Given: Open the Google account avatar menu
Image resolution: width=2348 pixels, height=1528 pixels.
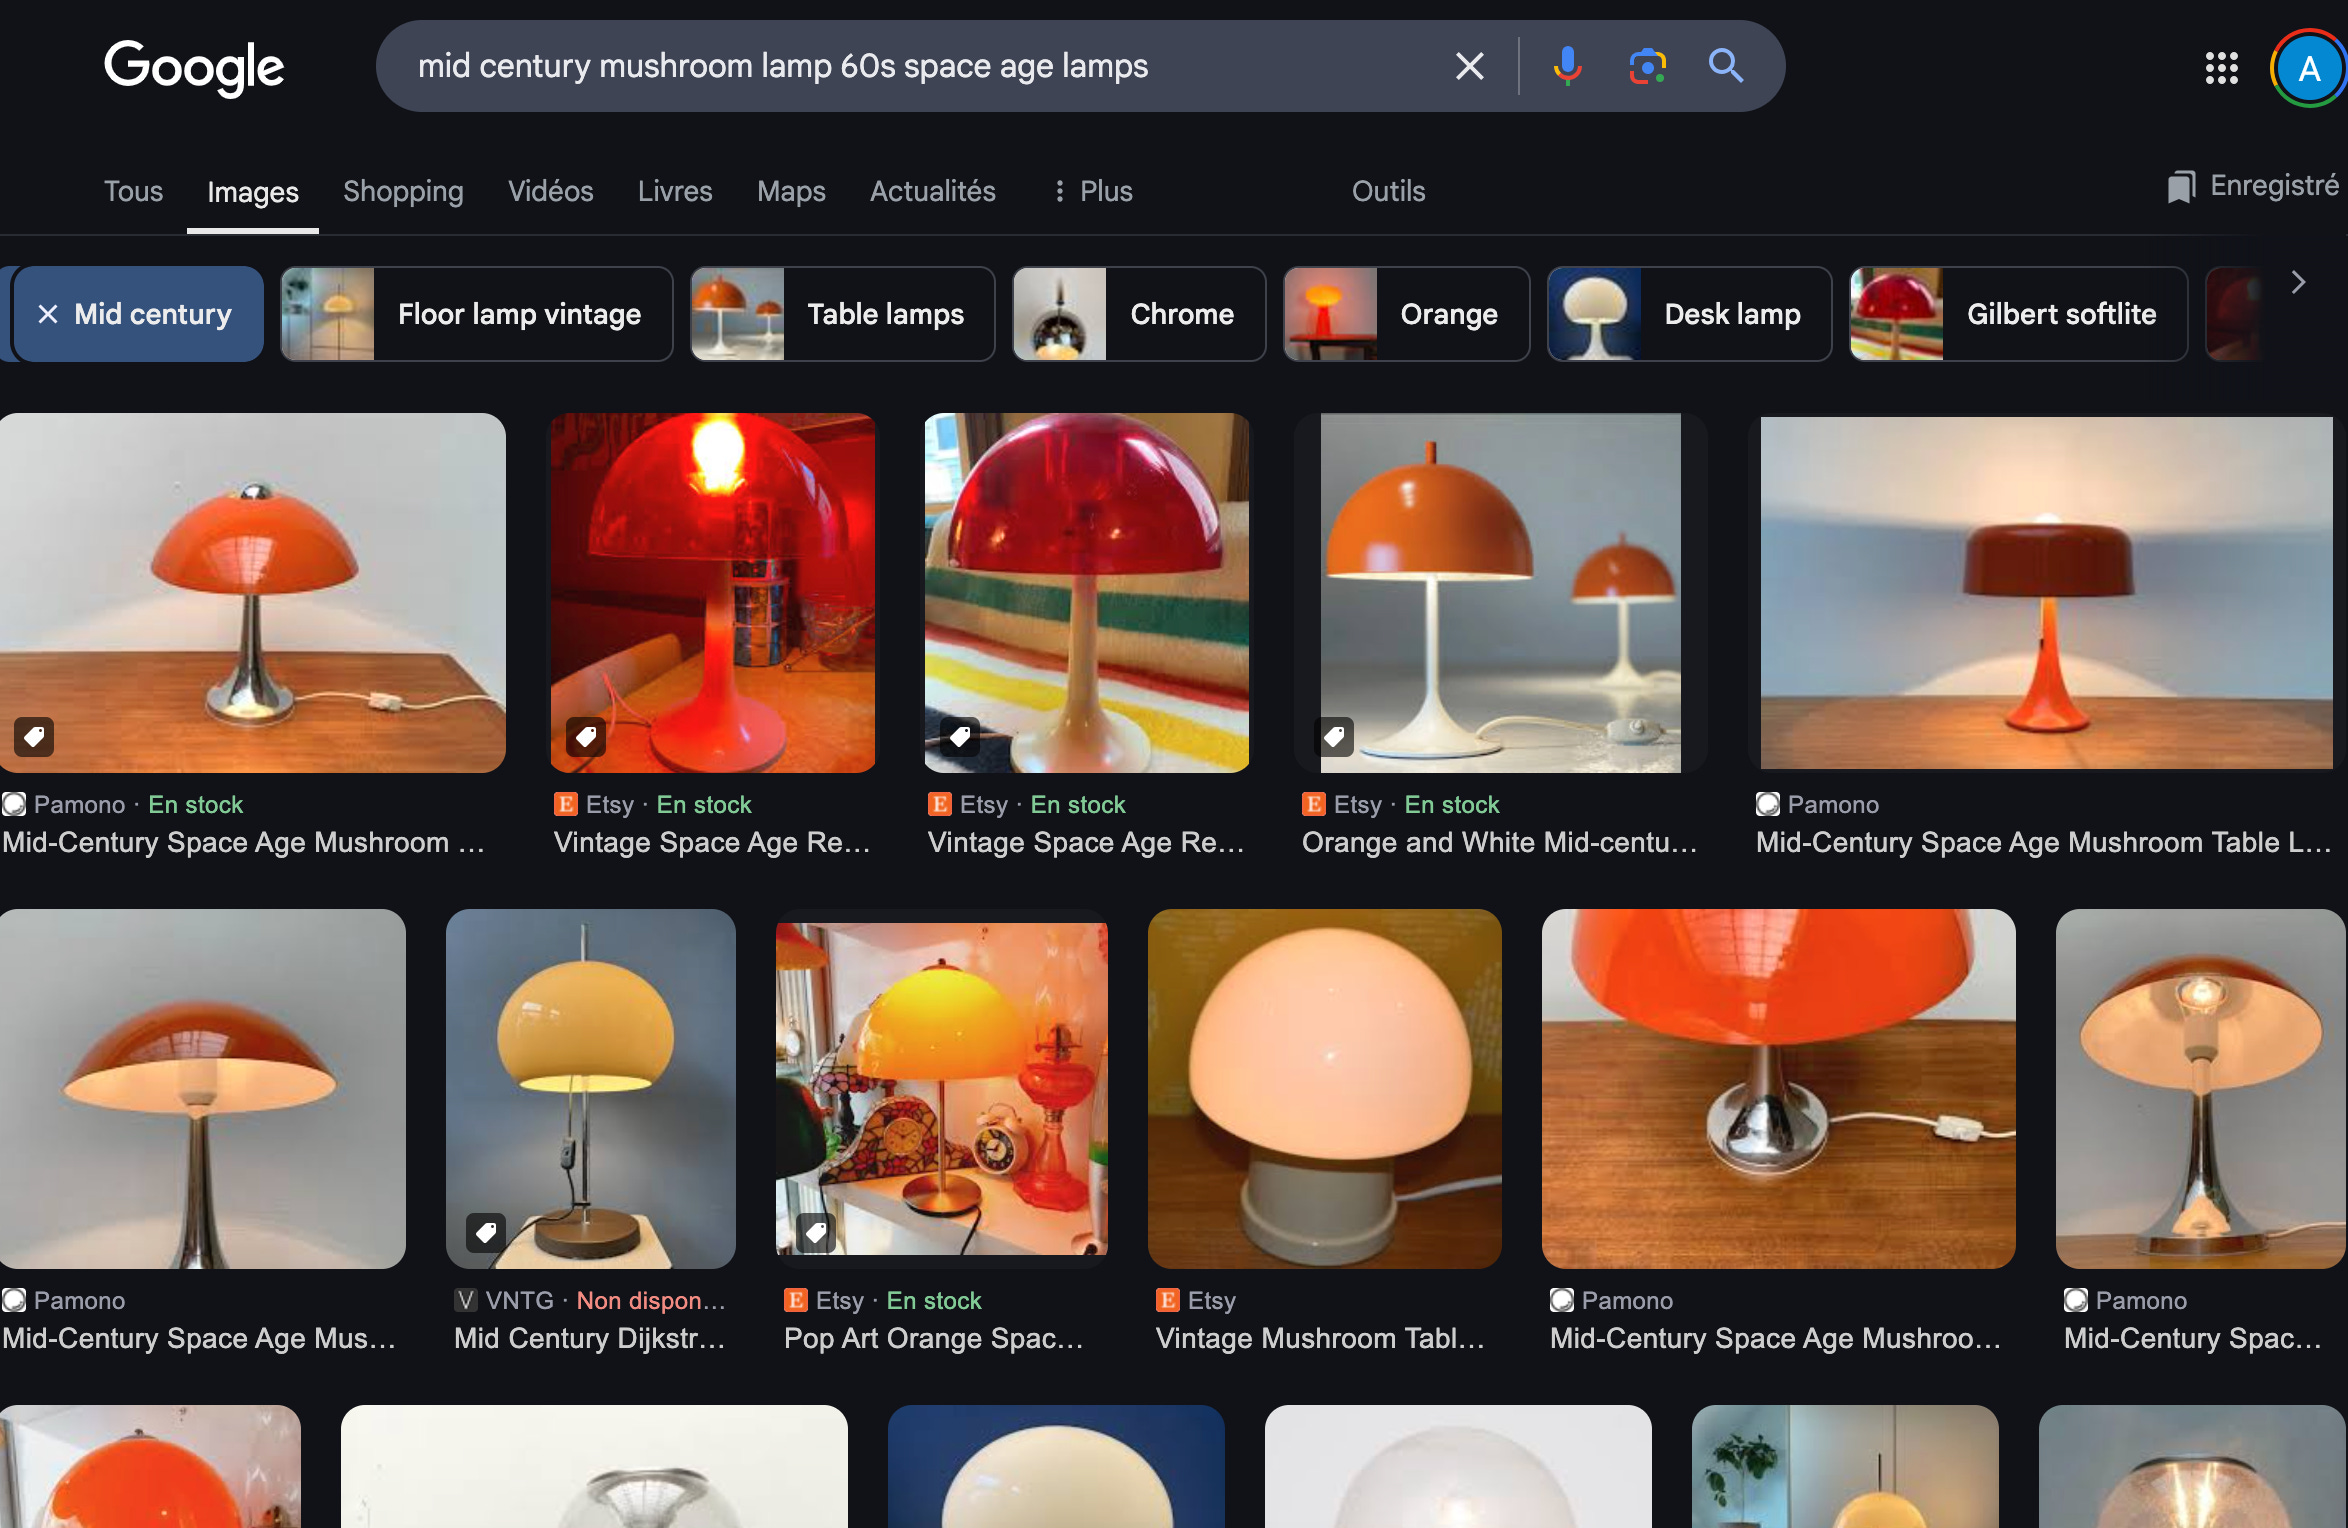Looking at the screenshot, I should [2308, 68].
